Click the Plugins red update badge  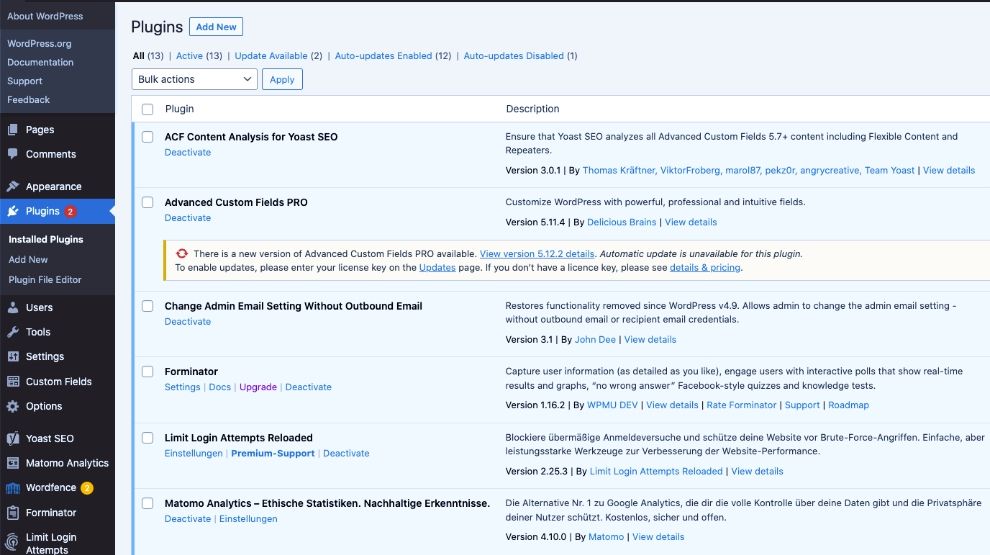pos(70,212)
